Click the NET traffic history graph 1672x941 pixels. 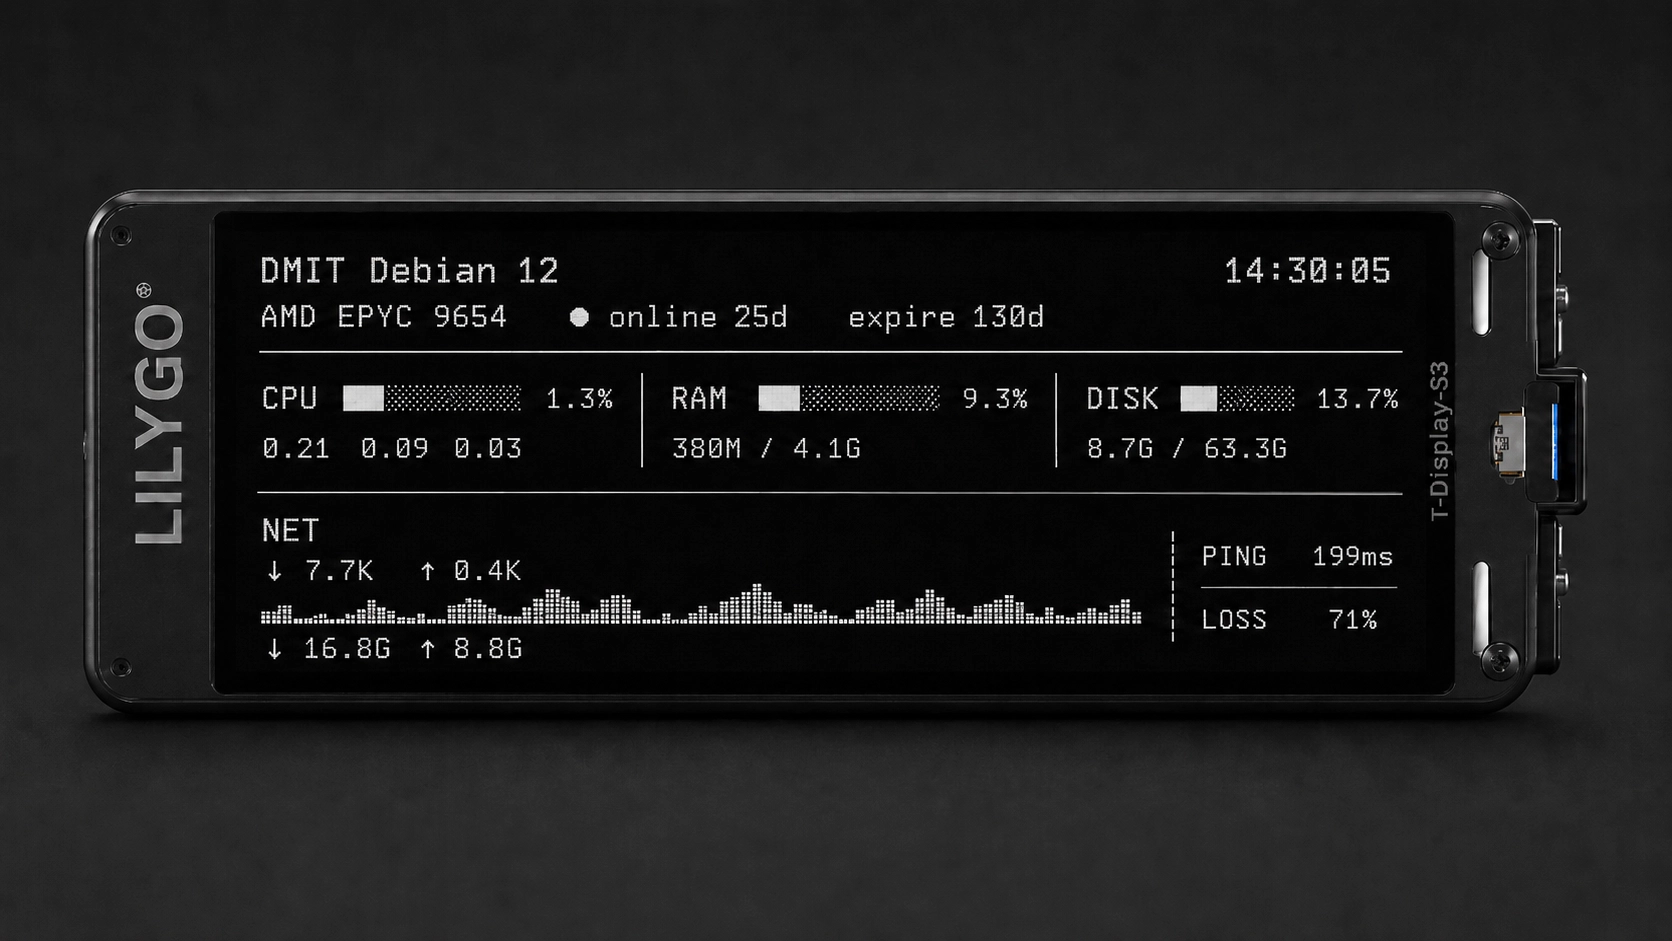click(701, 605)
